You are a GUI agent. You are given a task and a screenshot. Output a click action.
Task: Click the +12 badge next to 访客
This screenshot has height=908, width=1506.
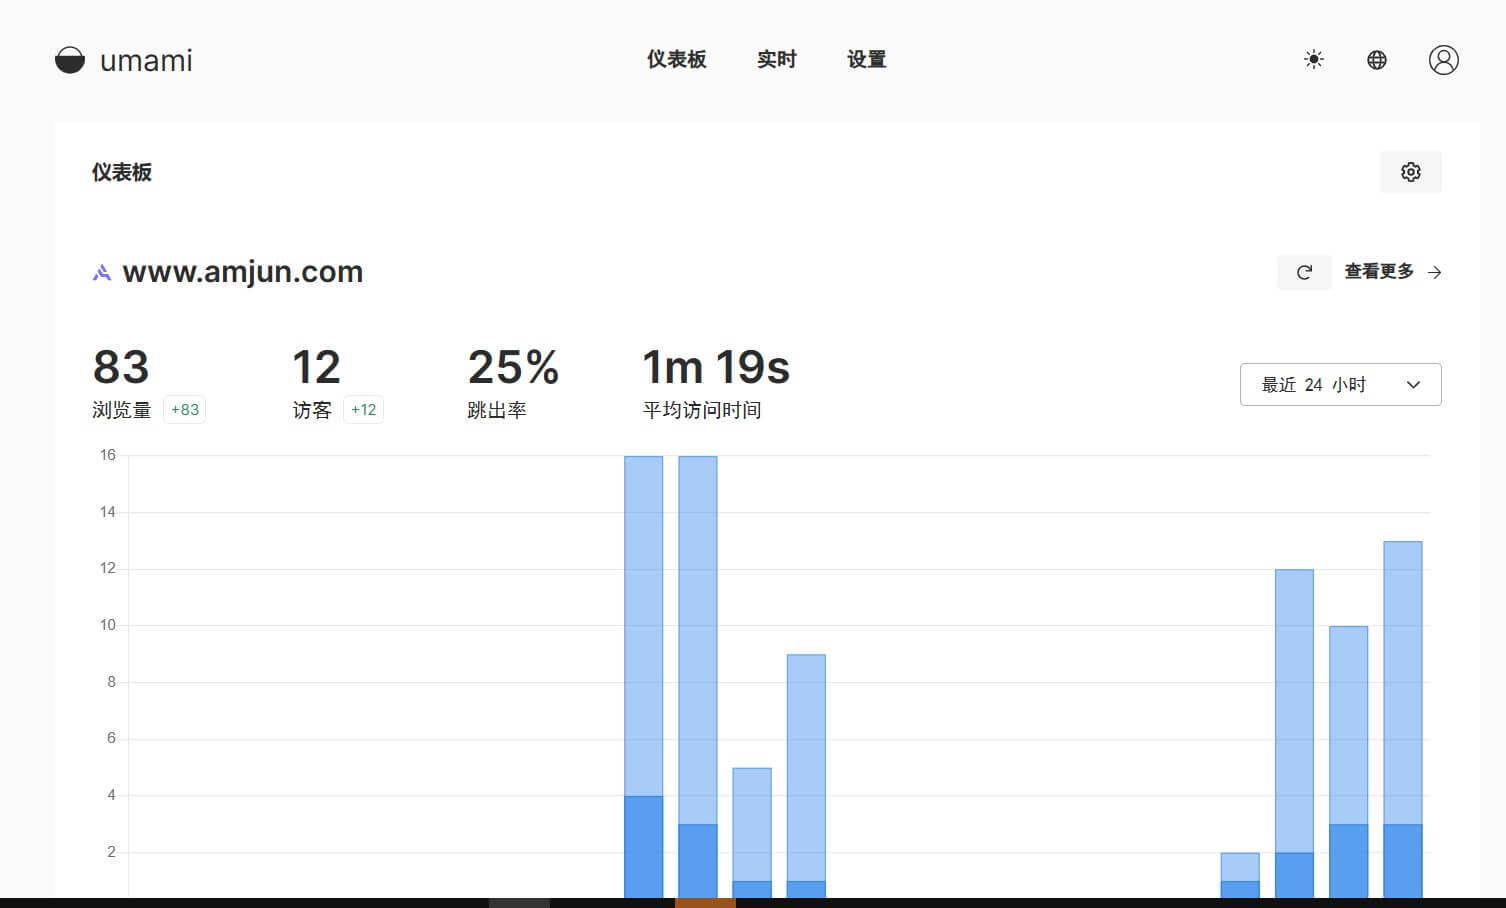(x=363, y=409)
